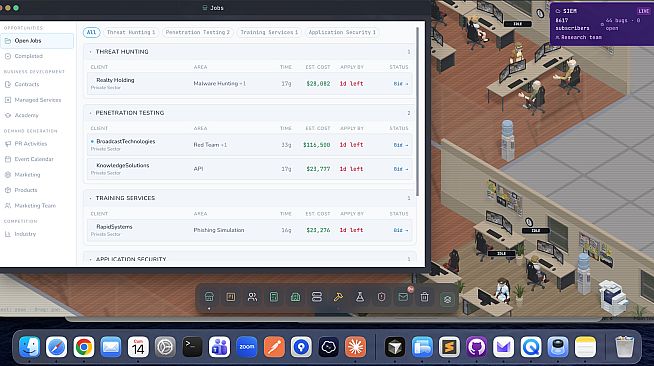This screenshot has width=654, height=366.
Task: Click the $21,777 estimated cost value
Action: (318, 169)
